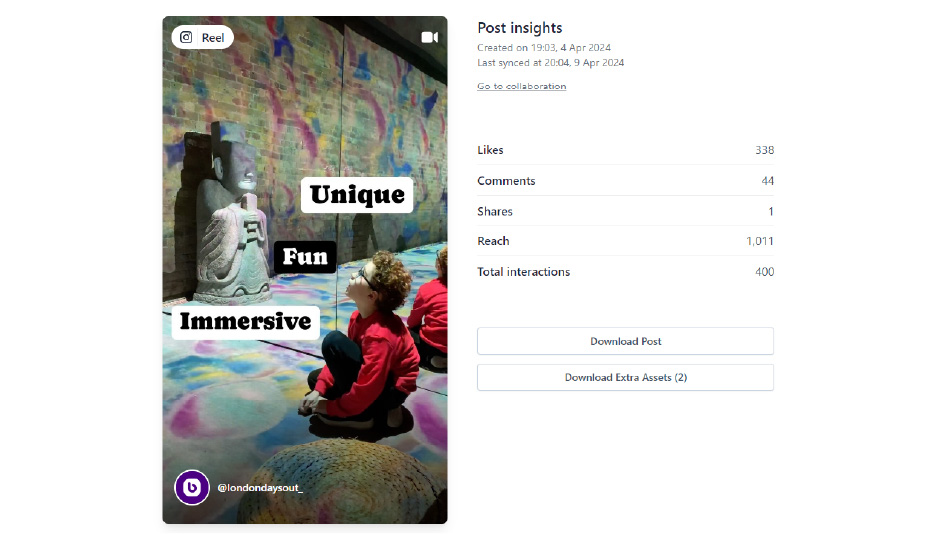Click the Reel label on the badge
Image resolution: width=943 pixels, height=534 pixels.
click(213, 38)
